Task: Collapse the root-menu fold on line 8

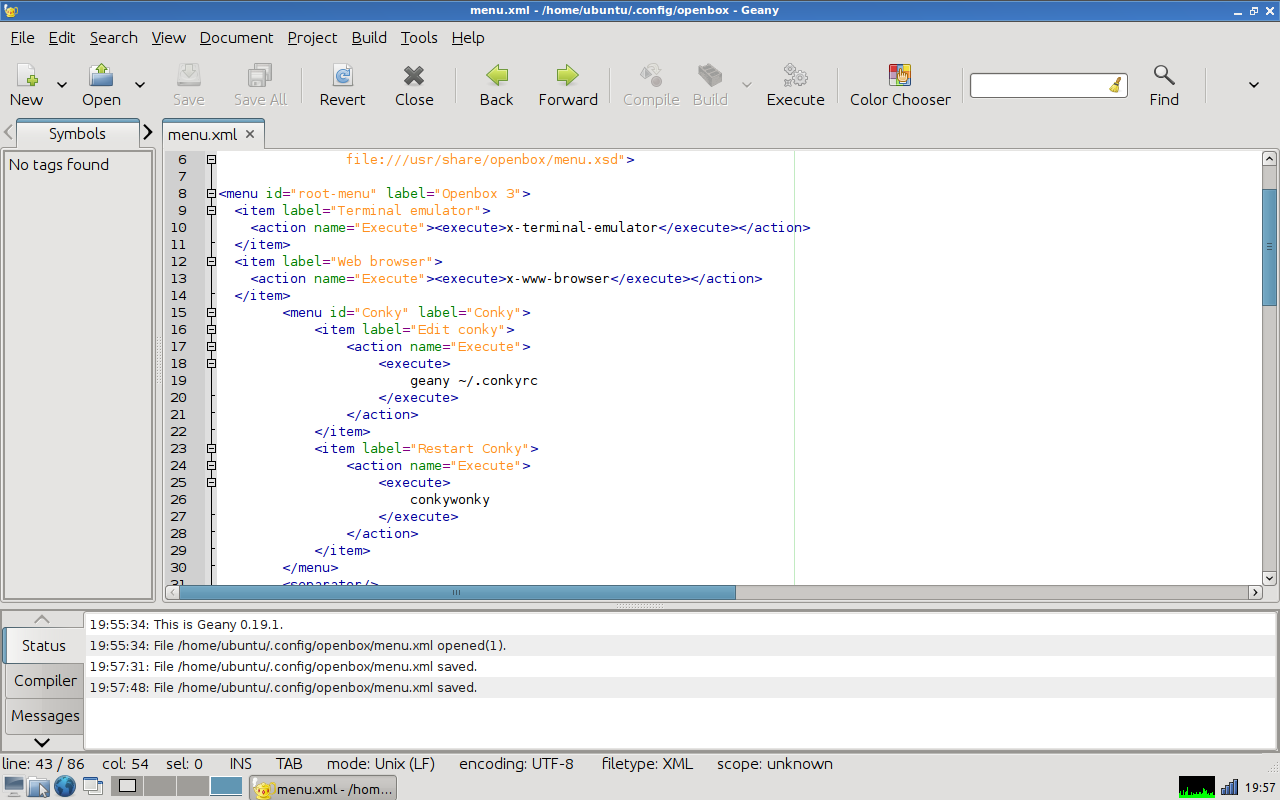Action: tap(211, 194)
